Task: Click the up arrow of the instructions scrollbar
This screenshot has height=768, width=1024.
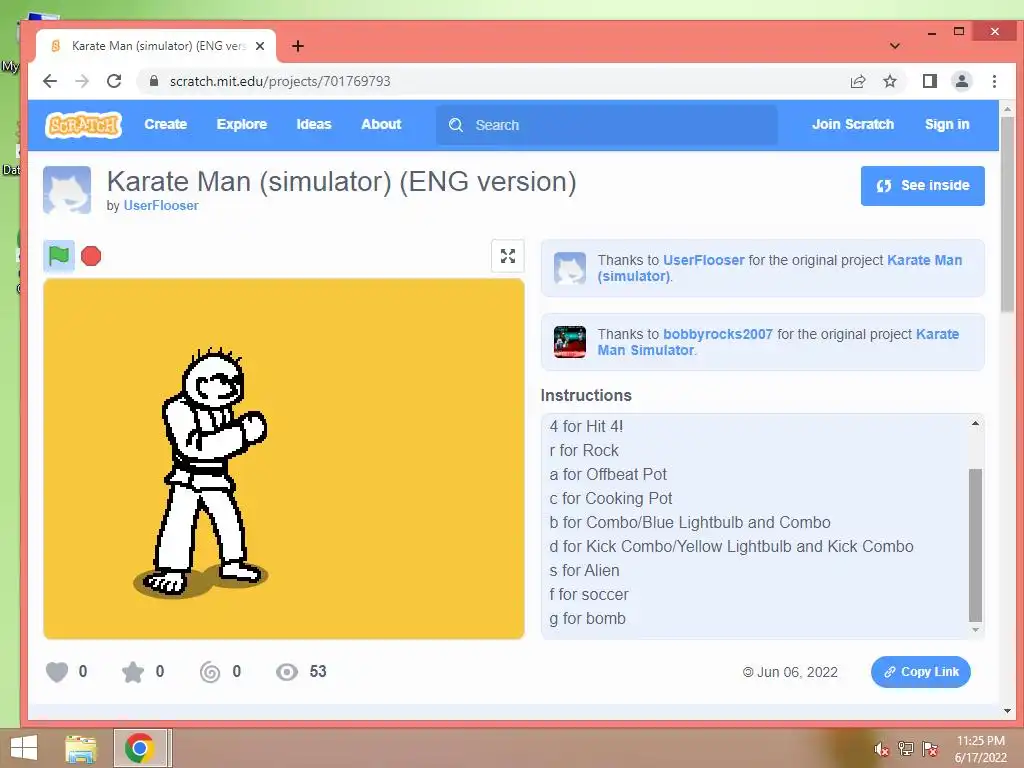Action: click(x=975, y=423)
